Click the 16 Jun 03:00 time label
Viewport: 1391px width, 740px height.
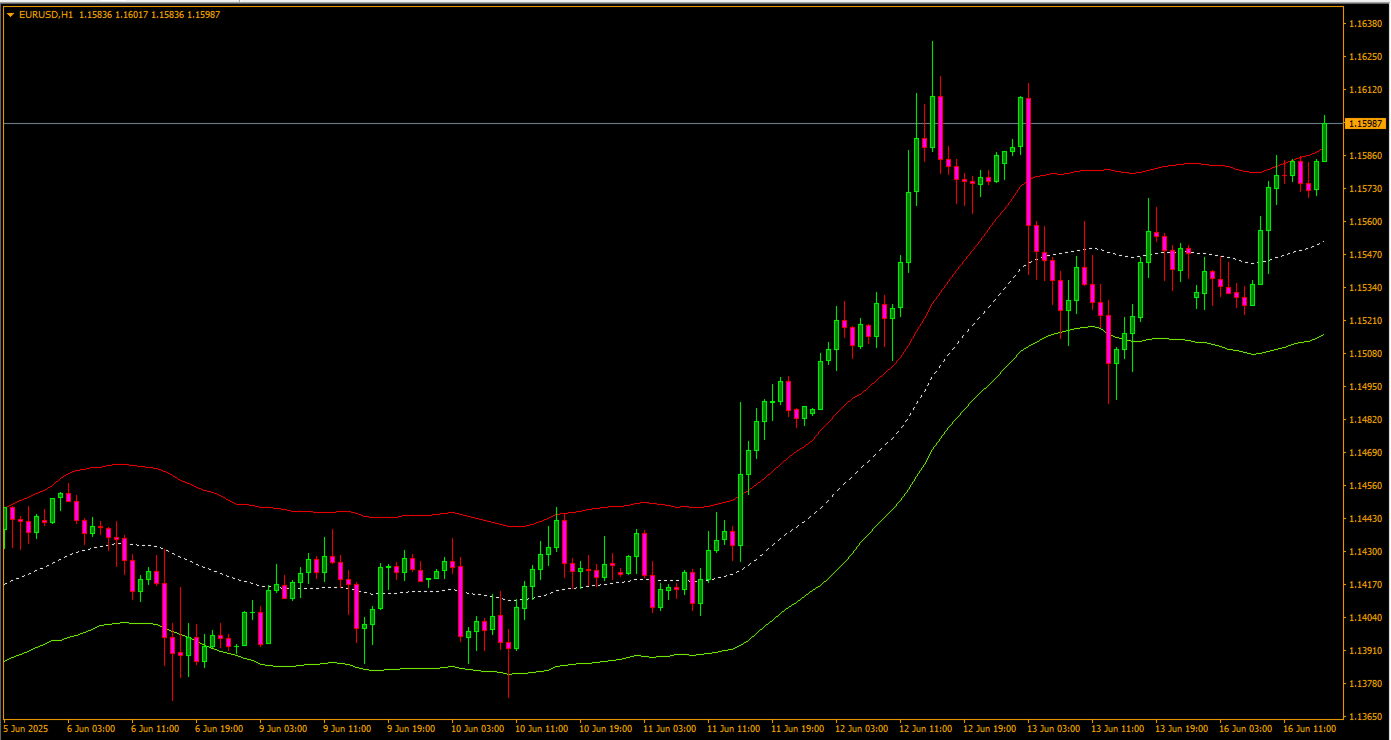[x=1245, y=729]
